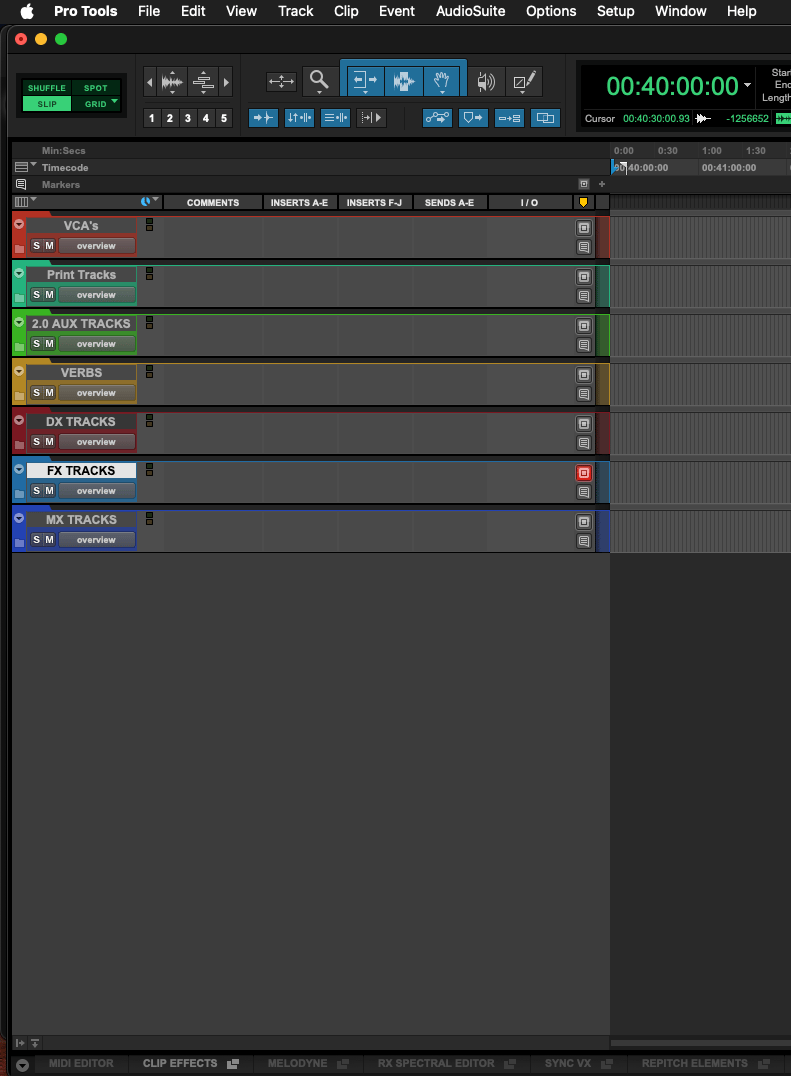791x1076 pixels.
Task: Recall zoom preset 2
Action: (x=169, y=118)
